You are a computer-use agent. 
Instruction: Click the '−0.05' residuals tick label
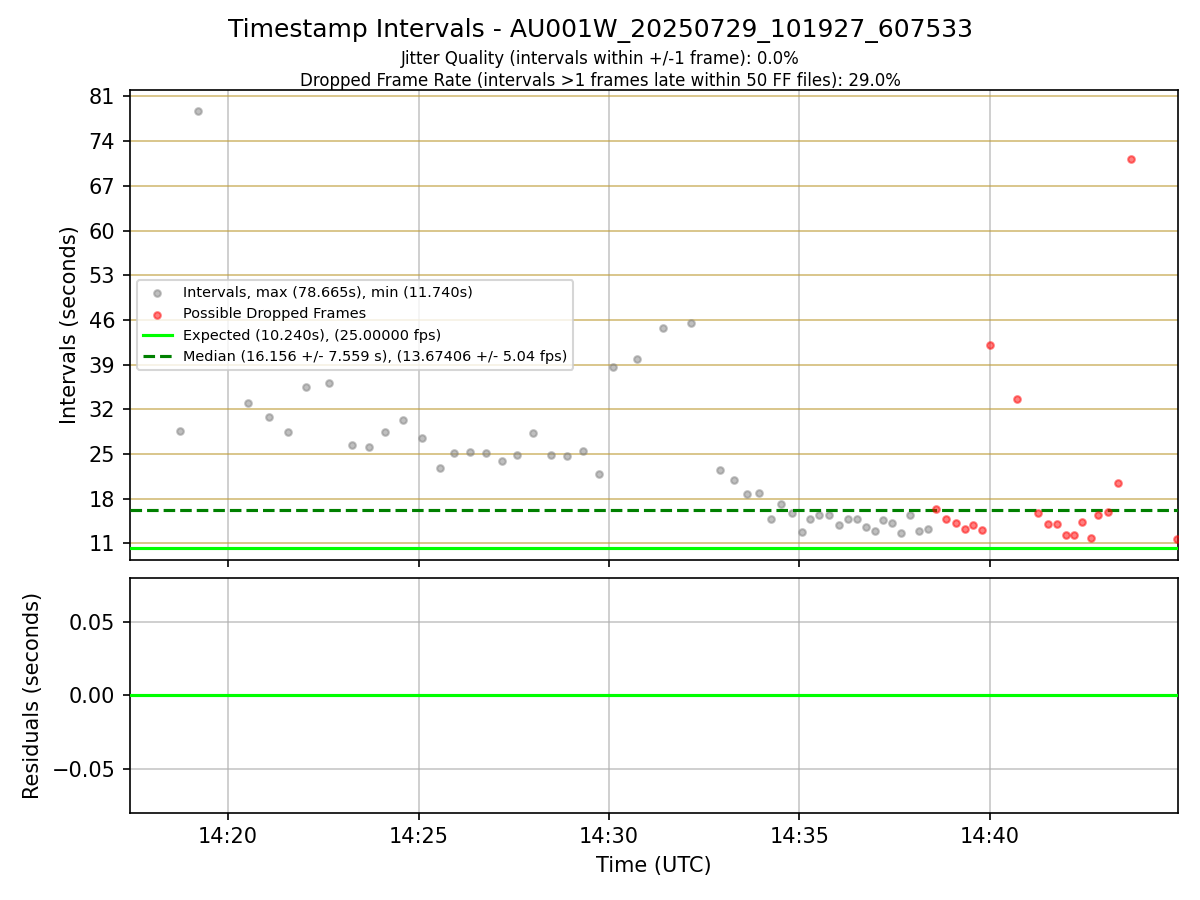pyautogui.click(x=84, y=769)
